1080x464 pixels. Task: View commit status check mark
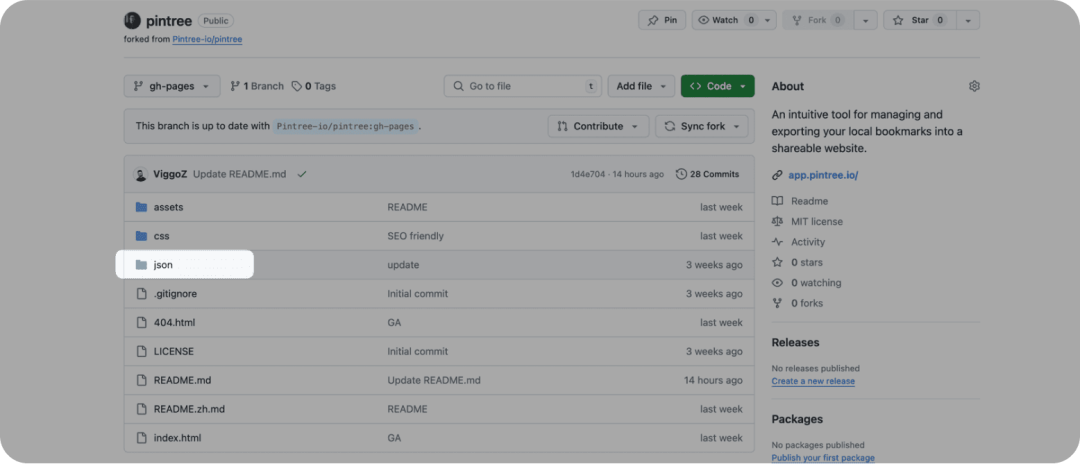click(x=302, y=174)
